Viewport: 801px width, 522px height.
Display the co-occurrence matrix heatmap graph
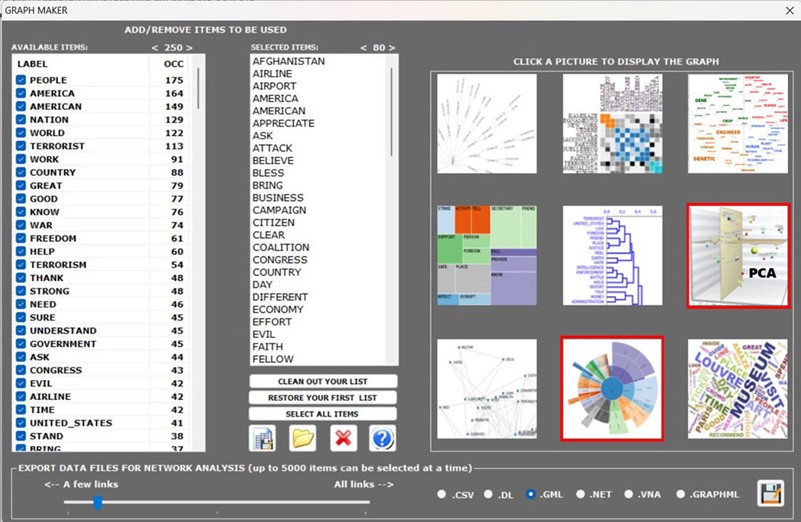click(612, 124)
